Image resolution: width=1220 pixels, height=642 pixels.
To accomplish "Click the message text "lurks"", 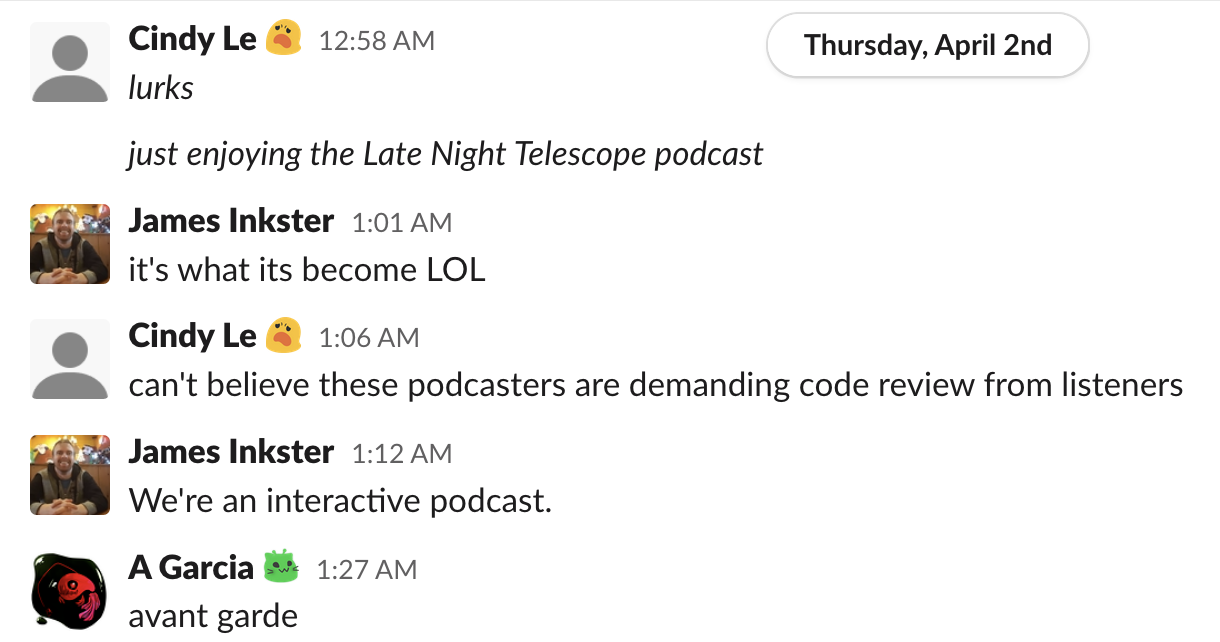I will [161, 88].
